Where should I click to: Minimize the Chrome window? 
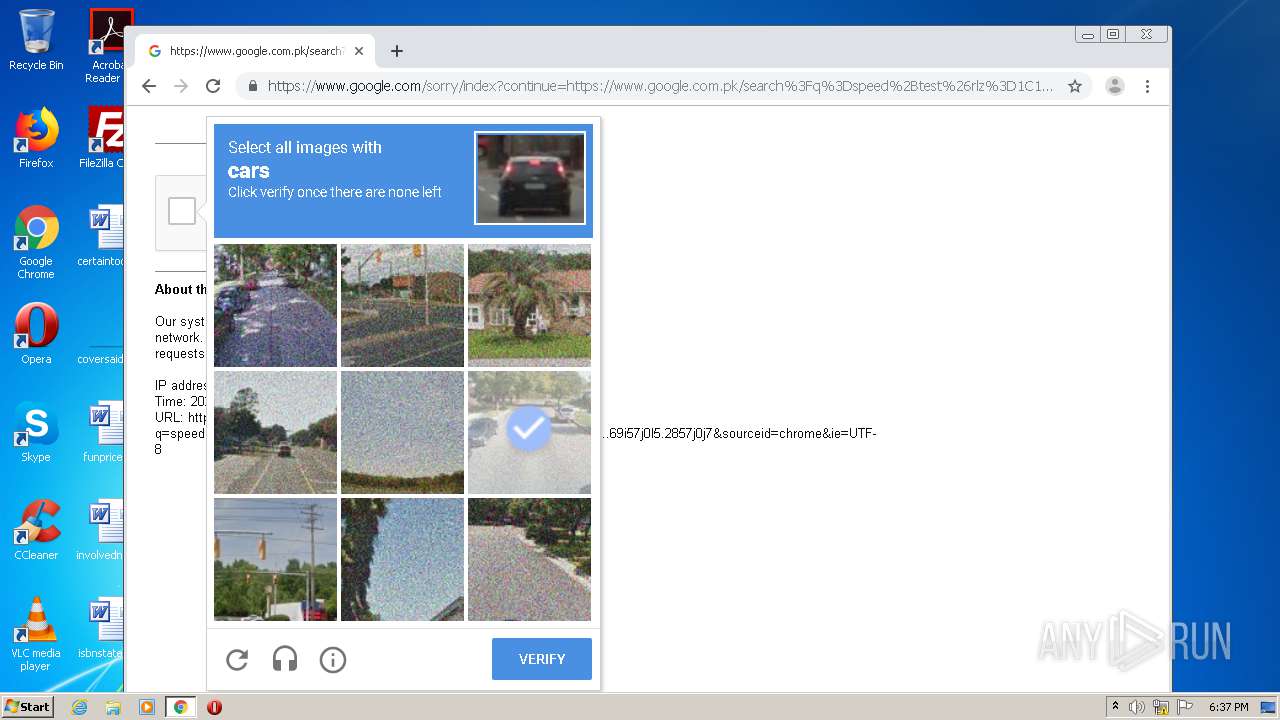[x=1088, y=34]
